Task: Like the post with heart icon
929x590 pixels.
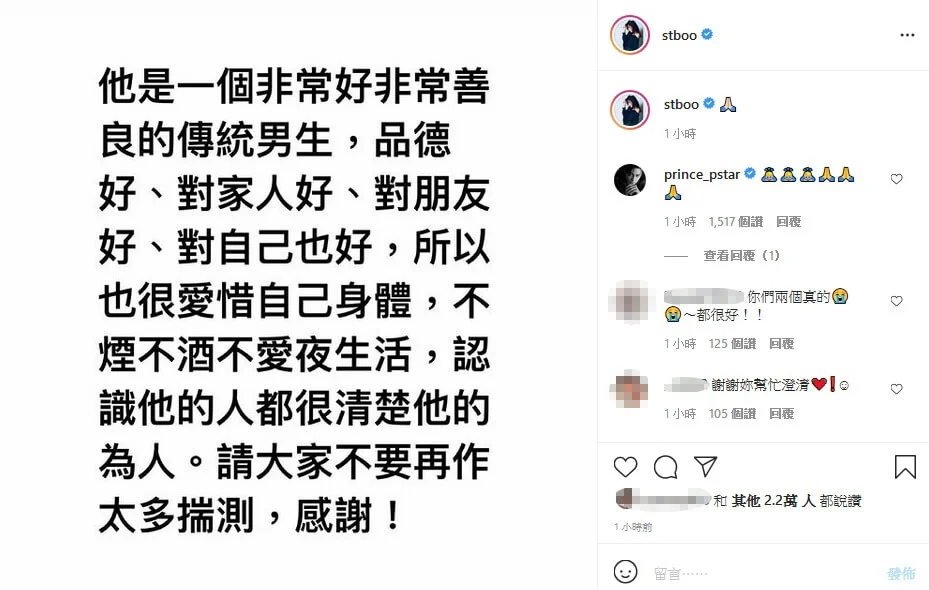Action: click(625, 467)
